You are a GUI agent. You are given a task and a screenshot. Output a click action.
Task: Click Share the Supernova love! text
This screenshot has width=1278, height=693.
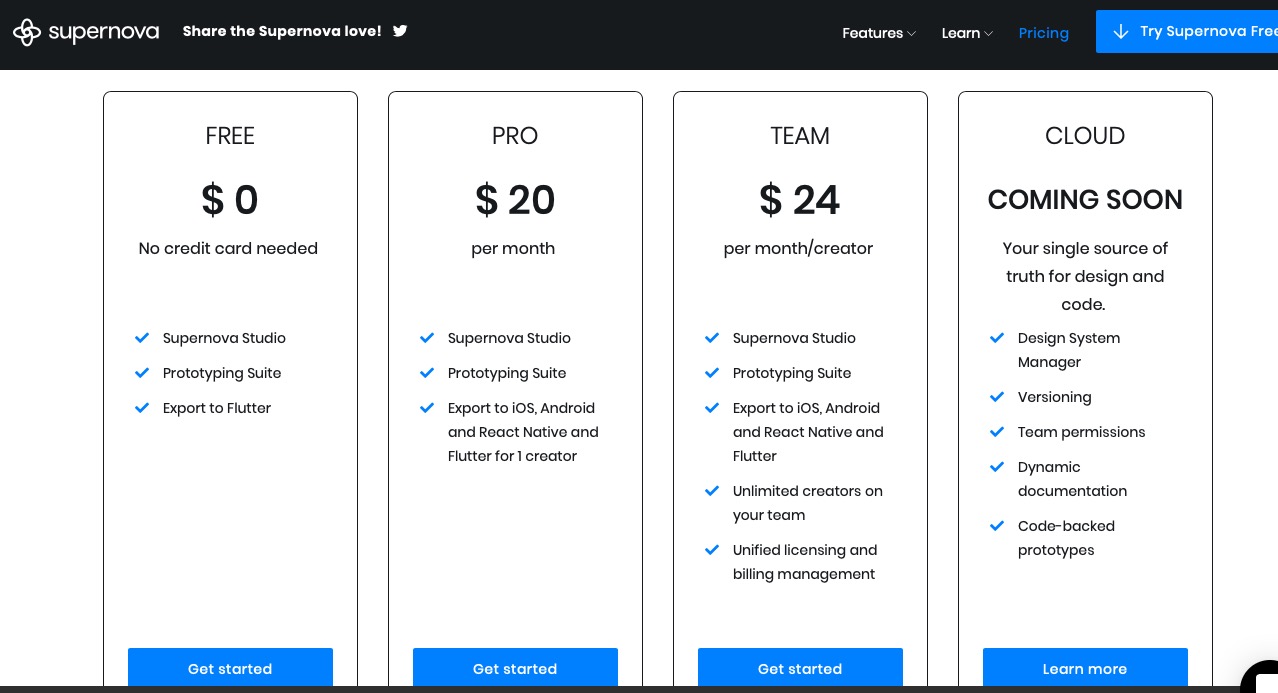tap(282, 31)
